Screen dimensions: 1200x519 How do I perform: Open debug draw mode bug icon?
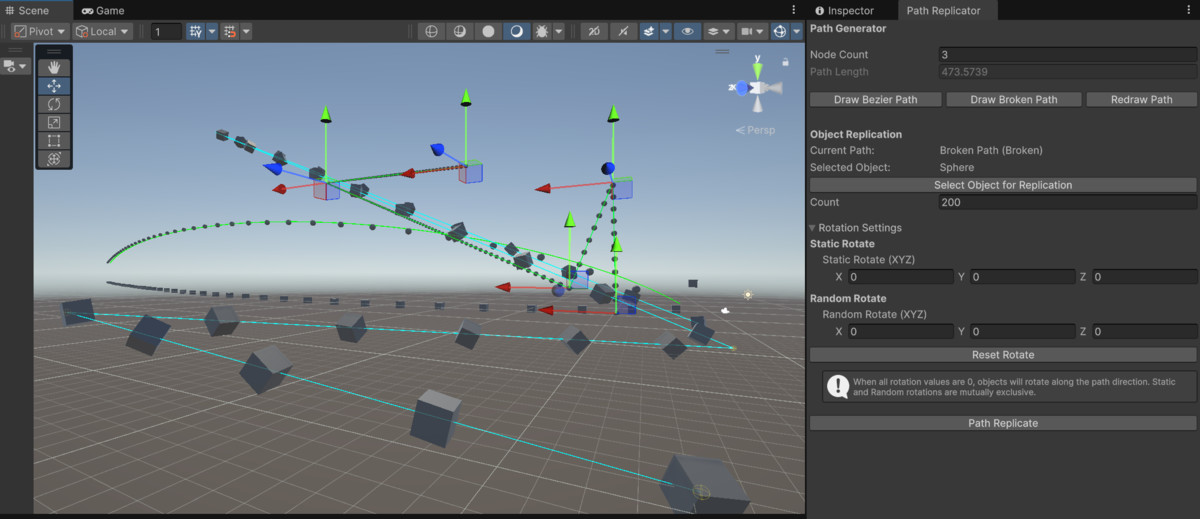point(542,31)
